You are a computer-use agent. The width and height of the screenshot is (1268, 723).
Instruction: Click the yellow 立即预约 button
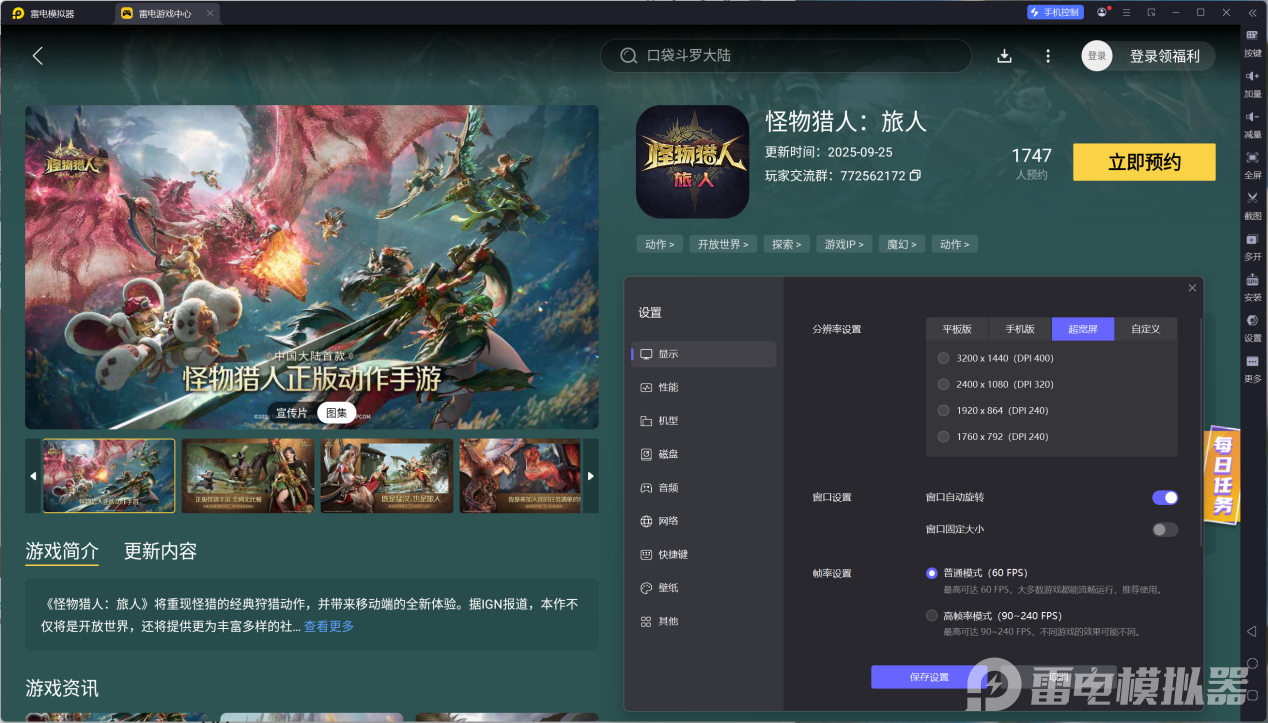[x=1144, y=162]
